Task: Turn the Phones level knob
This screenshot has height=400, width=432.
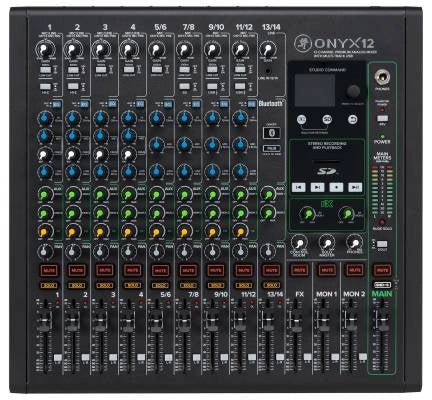Action: coord(355,243)
